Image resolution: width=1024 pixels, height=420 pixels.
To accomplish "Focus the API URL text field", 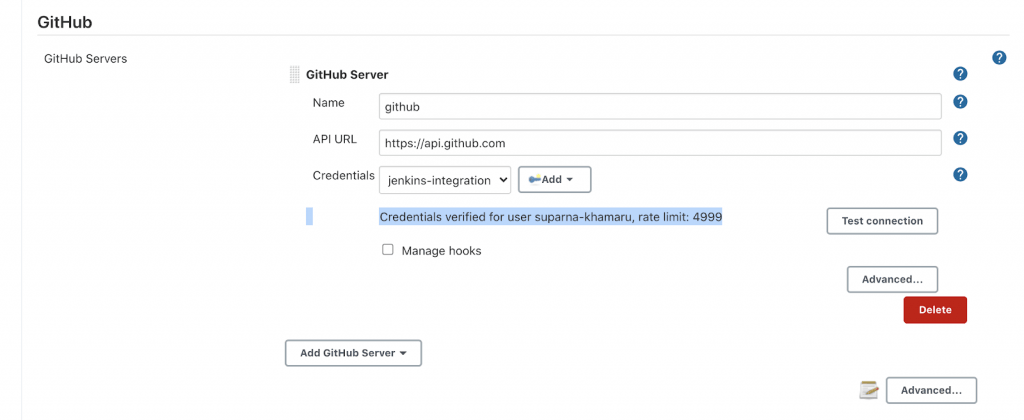I will [x=660, y=143].
